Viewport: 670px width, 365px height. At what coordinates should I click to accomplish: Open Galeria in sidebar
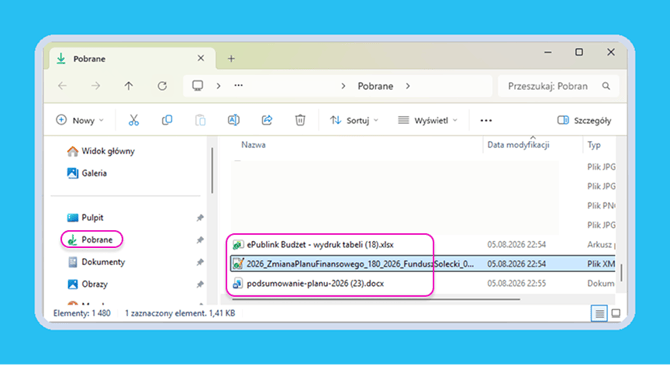(87, 174)
